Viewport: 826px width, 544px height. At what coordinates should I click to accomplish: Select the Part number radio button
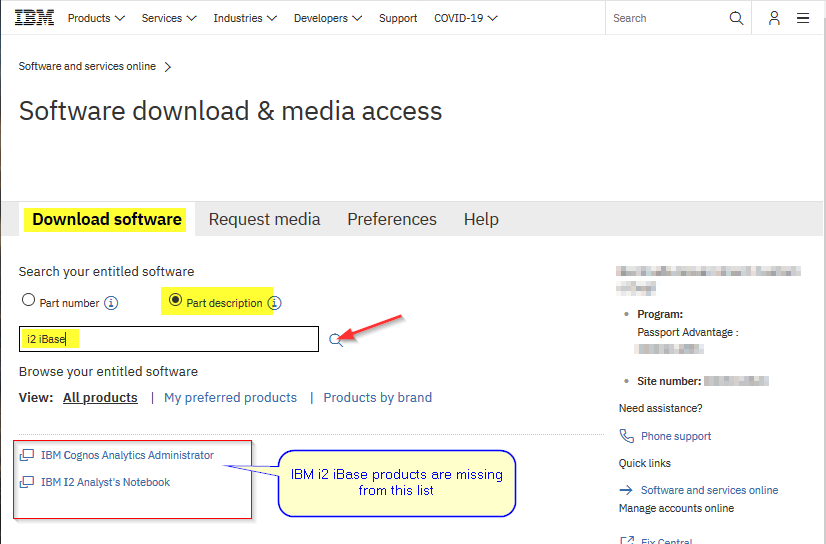coord(28,300)
